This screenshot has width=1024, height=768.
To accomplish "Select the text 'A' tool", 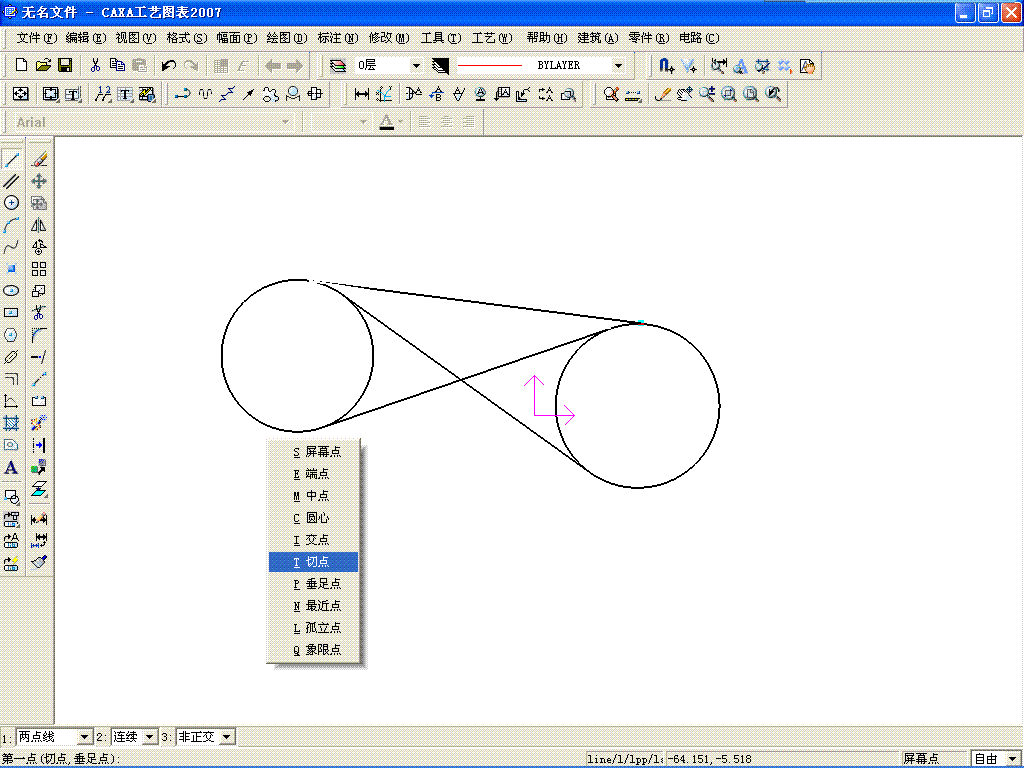I will [11, 468].
